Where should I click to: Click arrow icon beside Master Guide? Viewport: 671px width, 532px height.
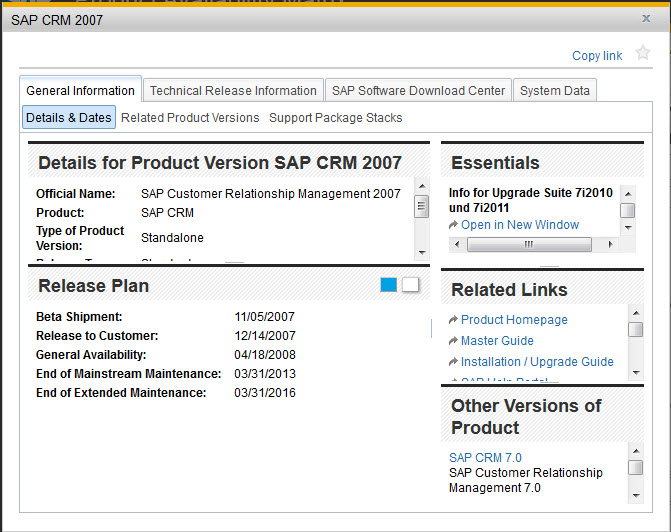pos(453,340)
